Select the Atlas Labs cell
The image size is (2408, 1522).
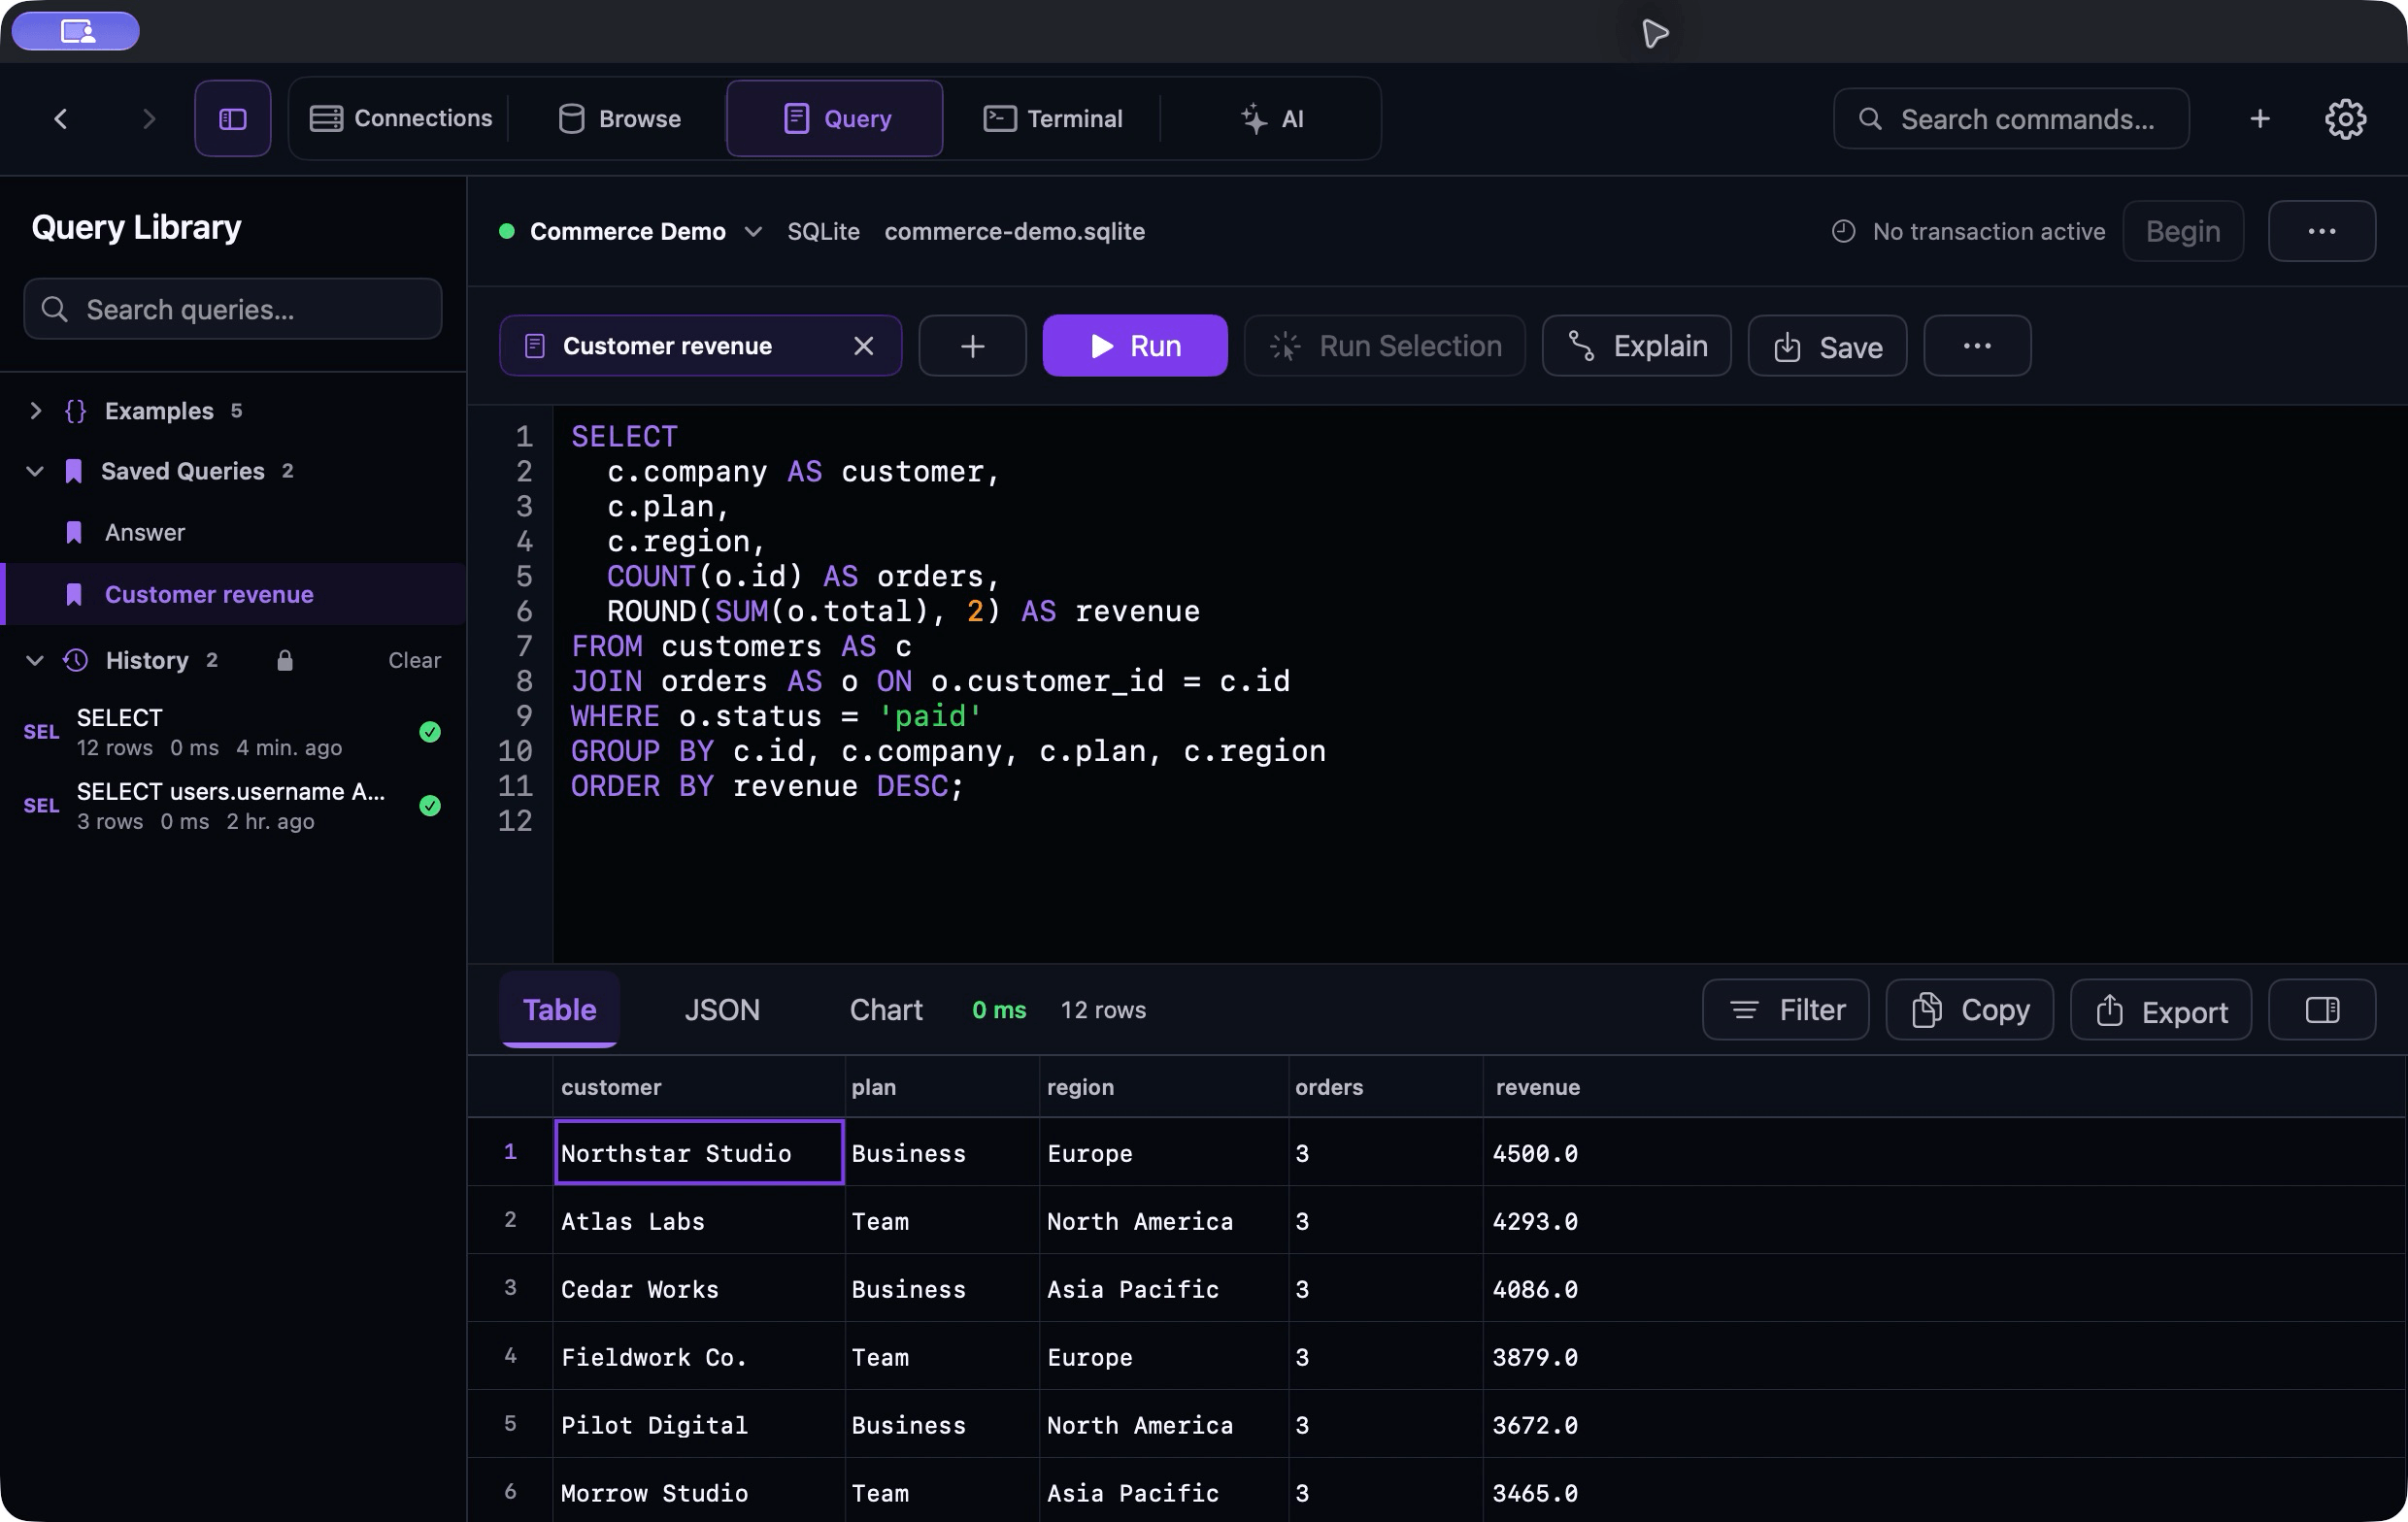(x=698, y=1221)
